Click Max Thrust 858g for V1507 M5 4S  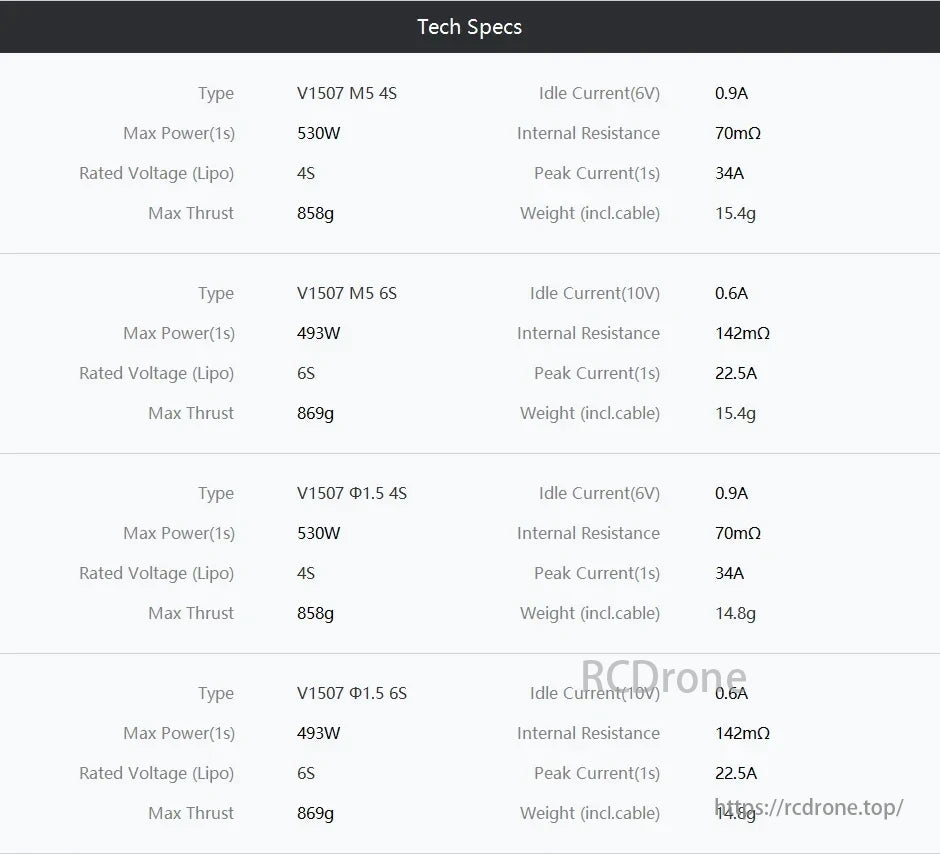(316, 213)
